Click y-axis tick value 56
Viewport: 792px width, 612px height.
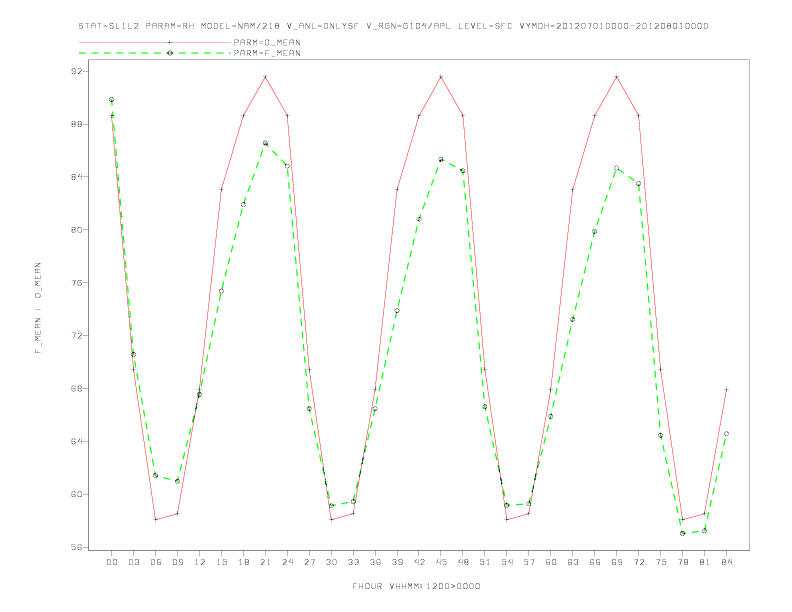pyautogui.click(x=76, y=547)
